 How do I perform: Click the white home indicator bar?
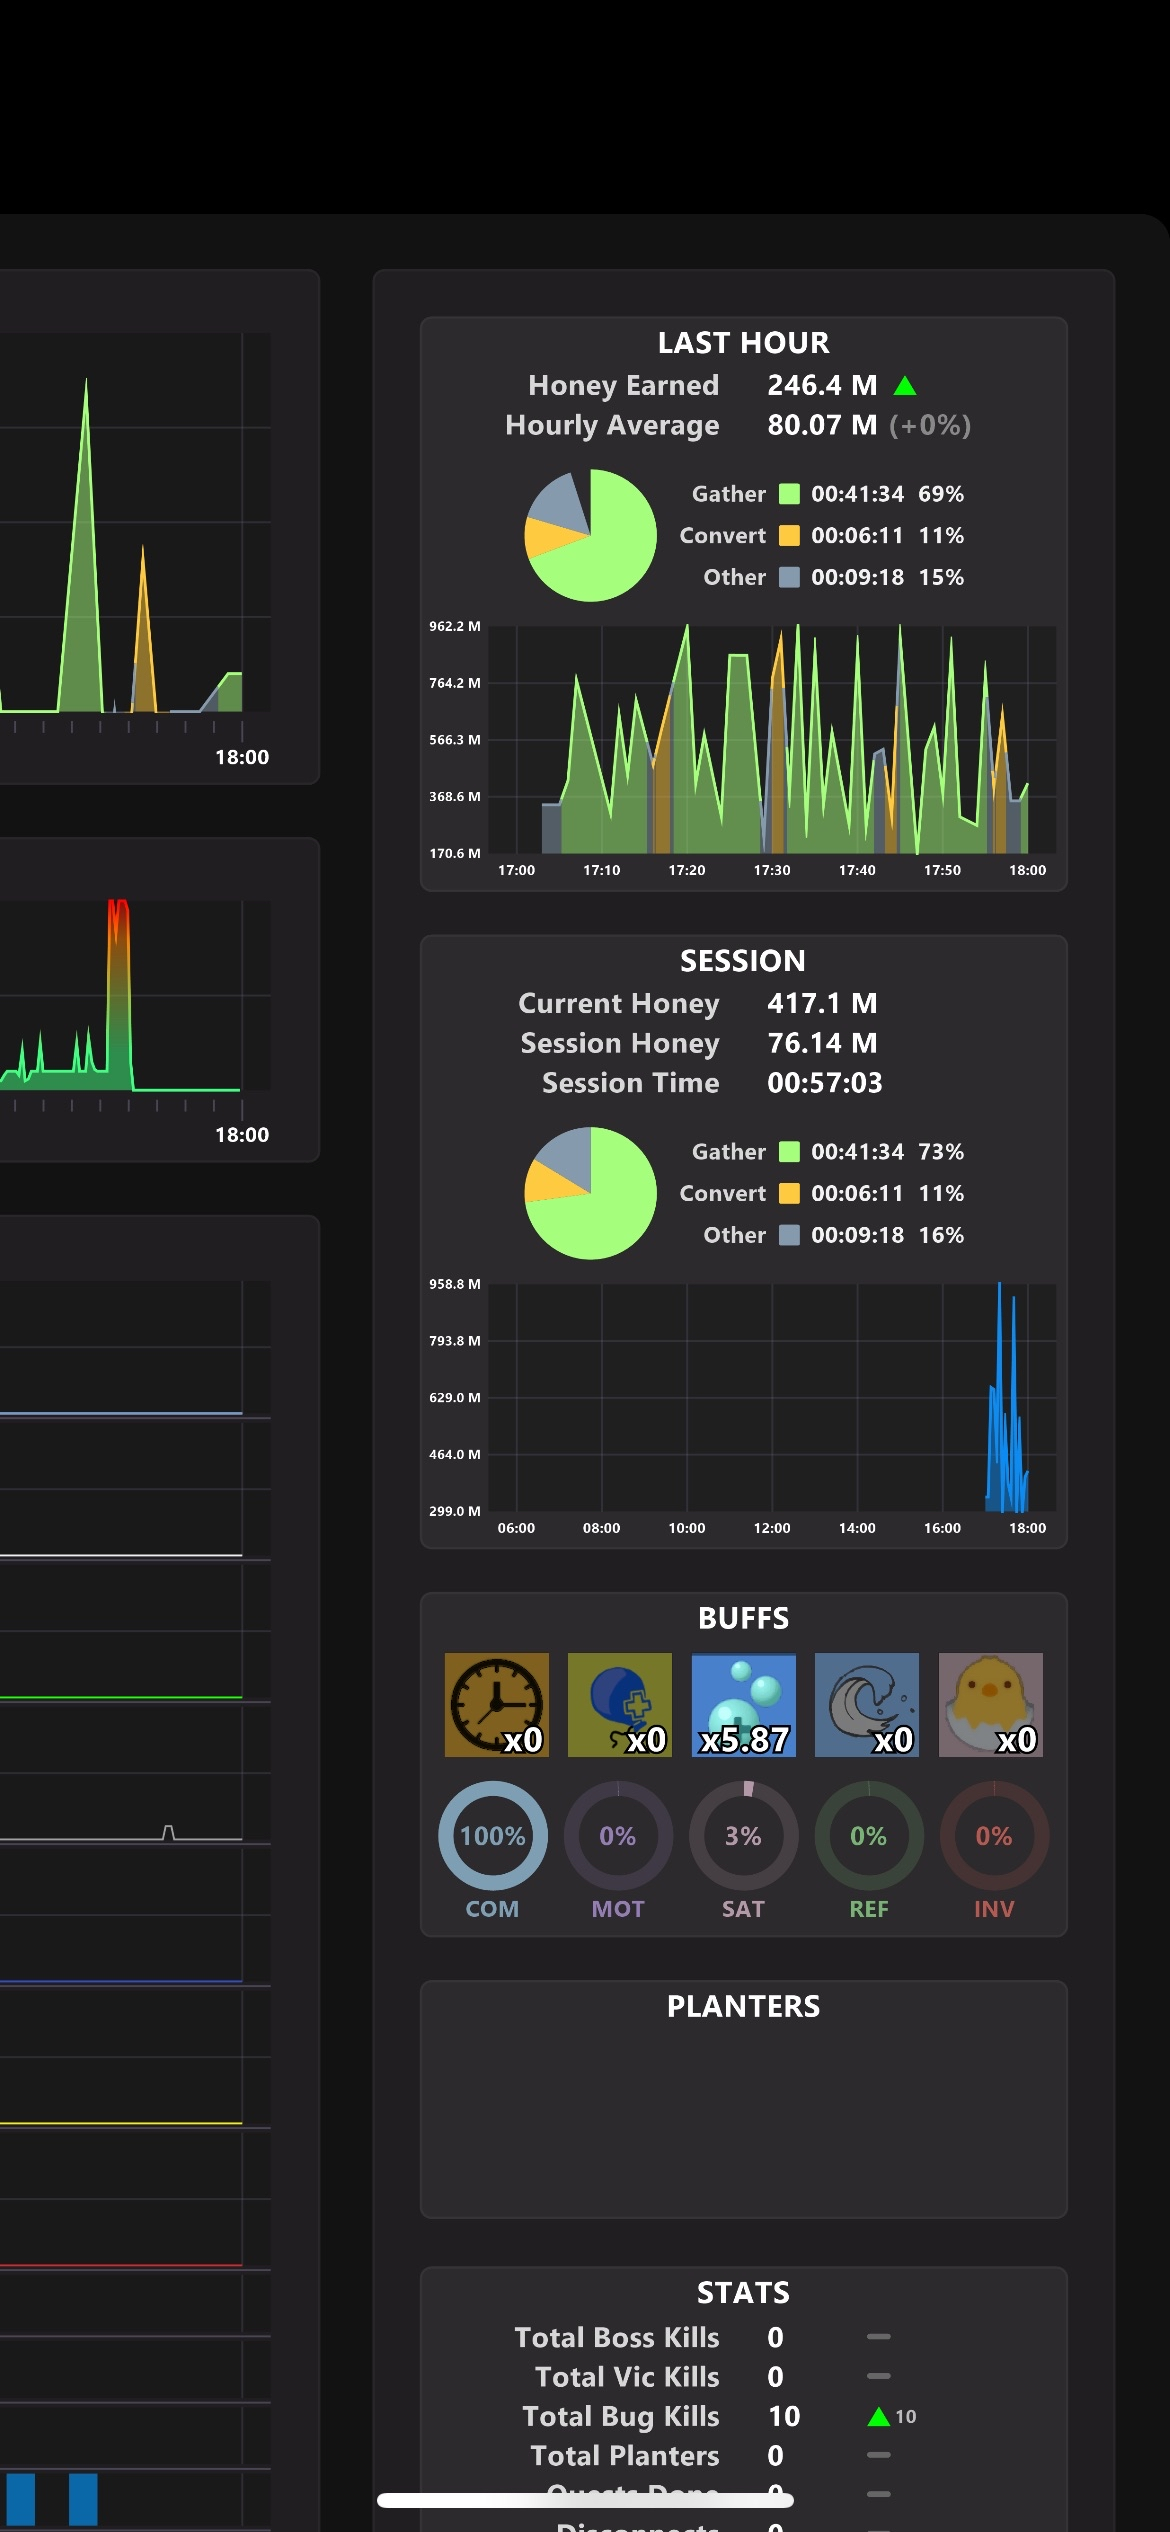click(585, 2500)
